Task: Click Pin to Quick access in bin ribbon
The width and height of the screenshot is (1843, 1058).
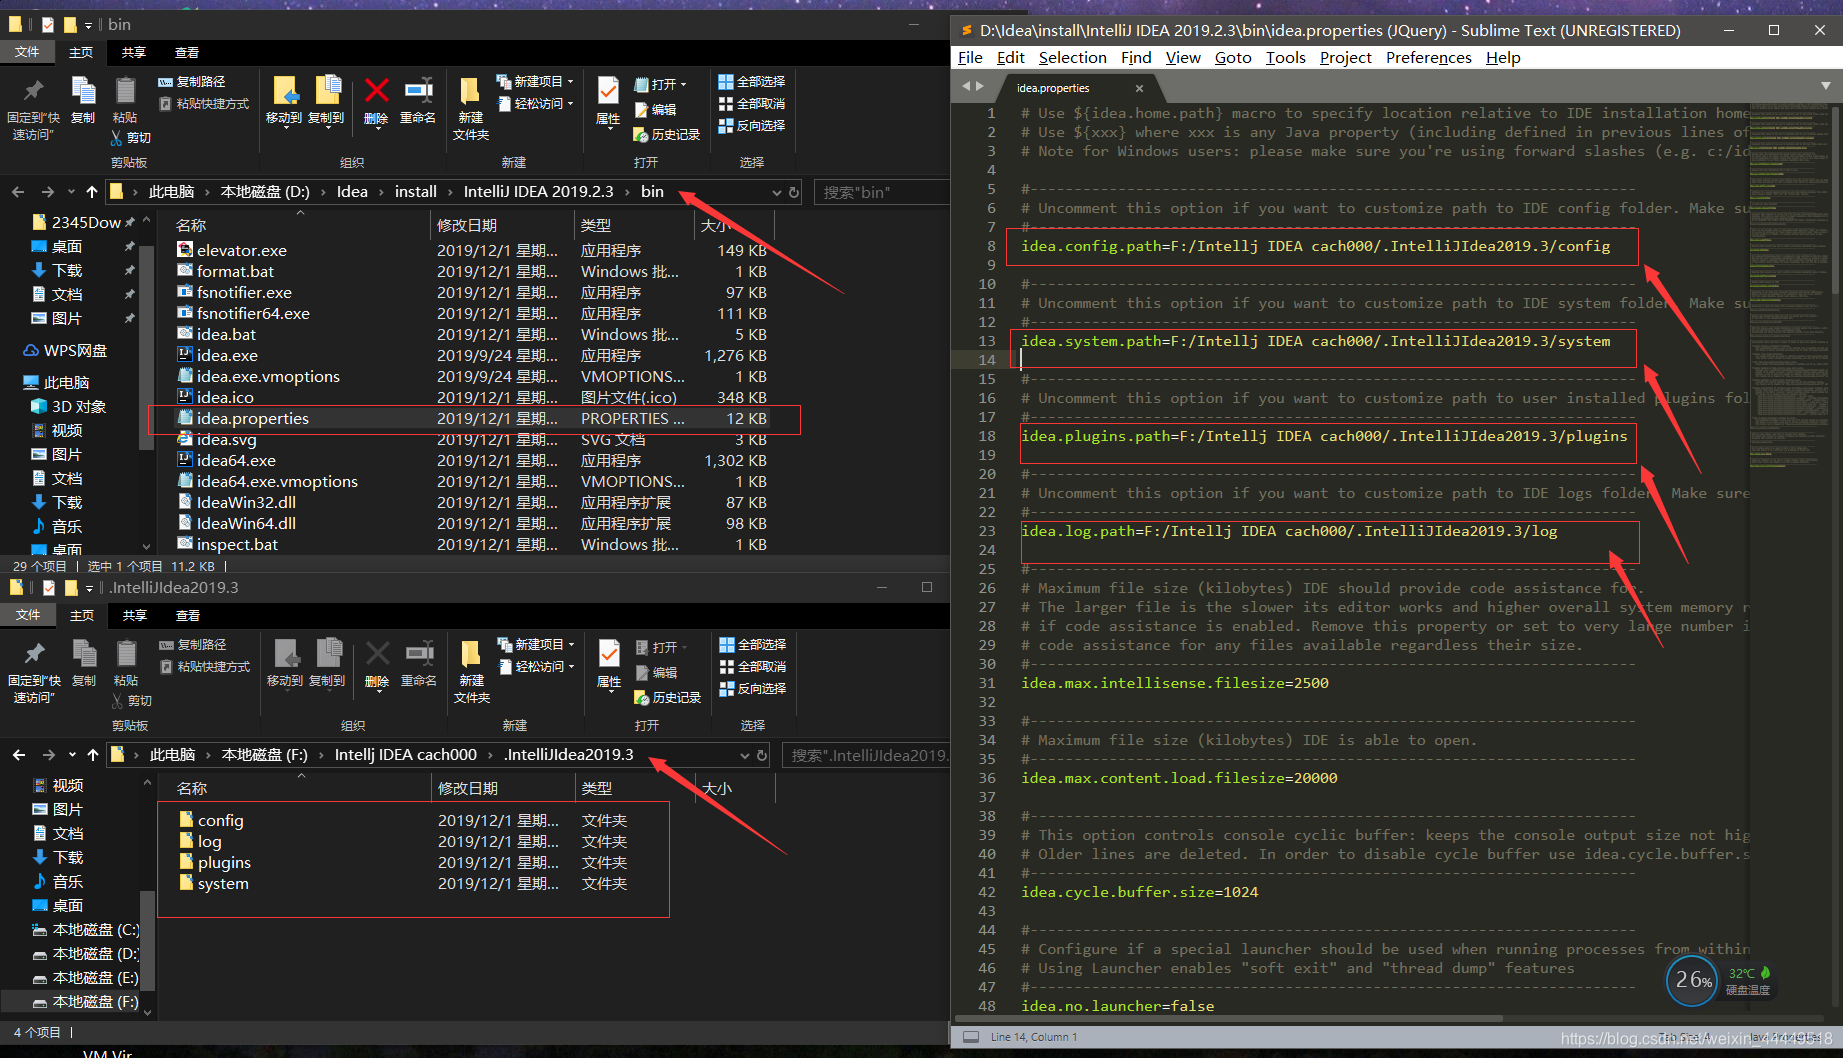Action: [x=33, y=108]
